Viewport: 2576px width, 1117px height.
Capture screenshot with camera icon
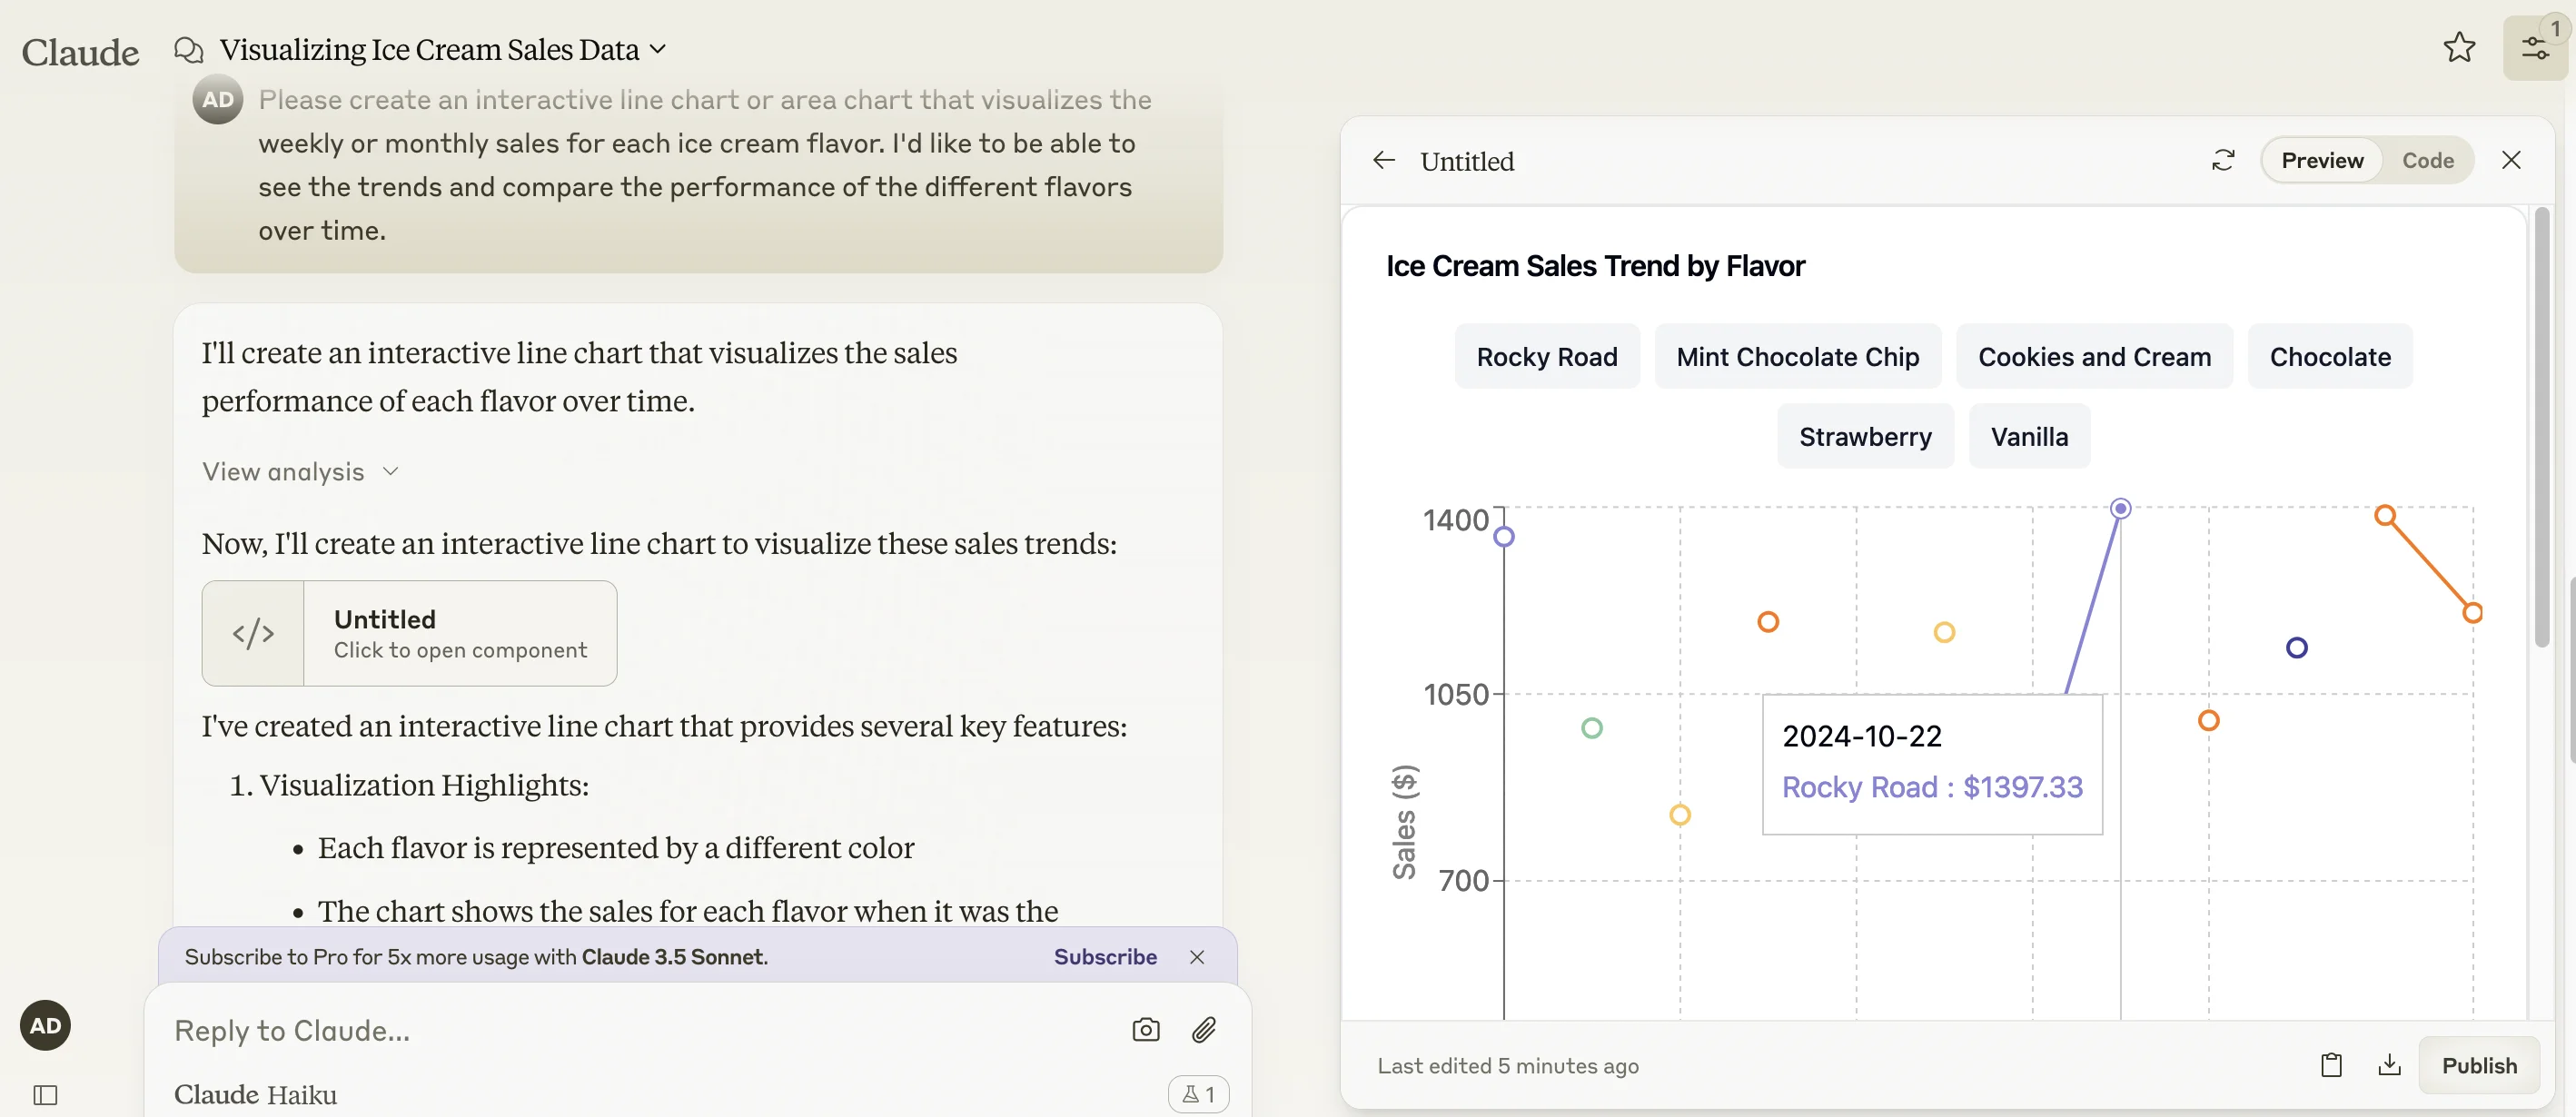tap(1146, 1030)
